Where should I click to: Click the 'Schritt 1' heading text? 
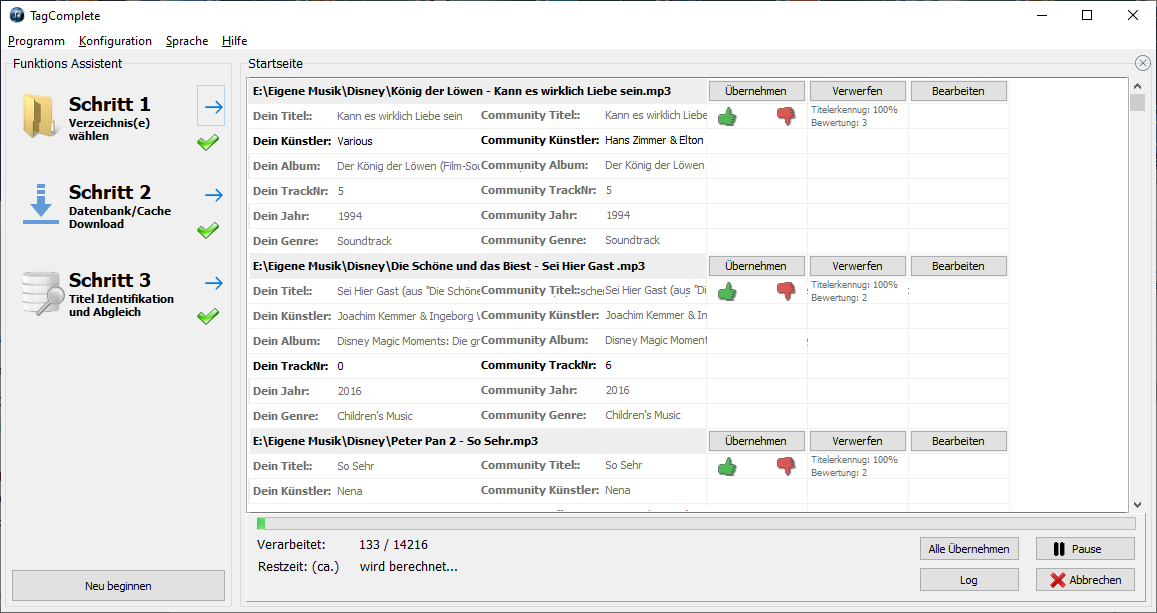point(109,104)
